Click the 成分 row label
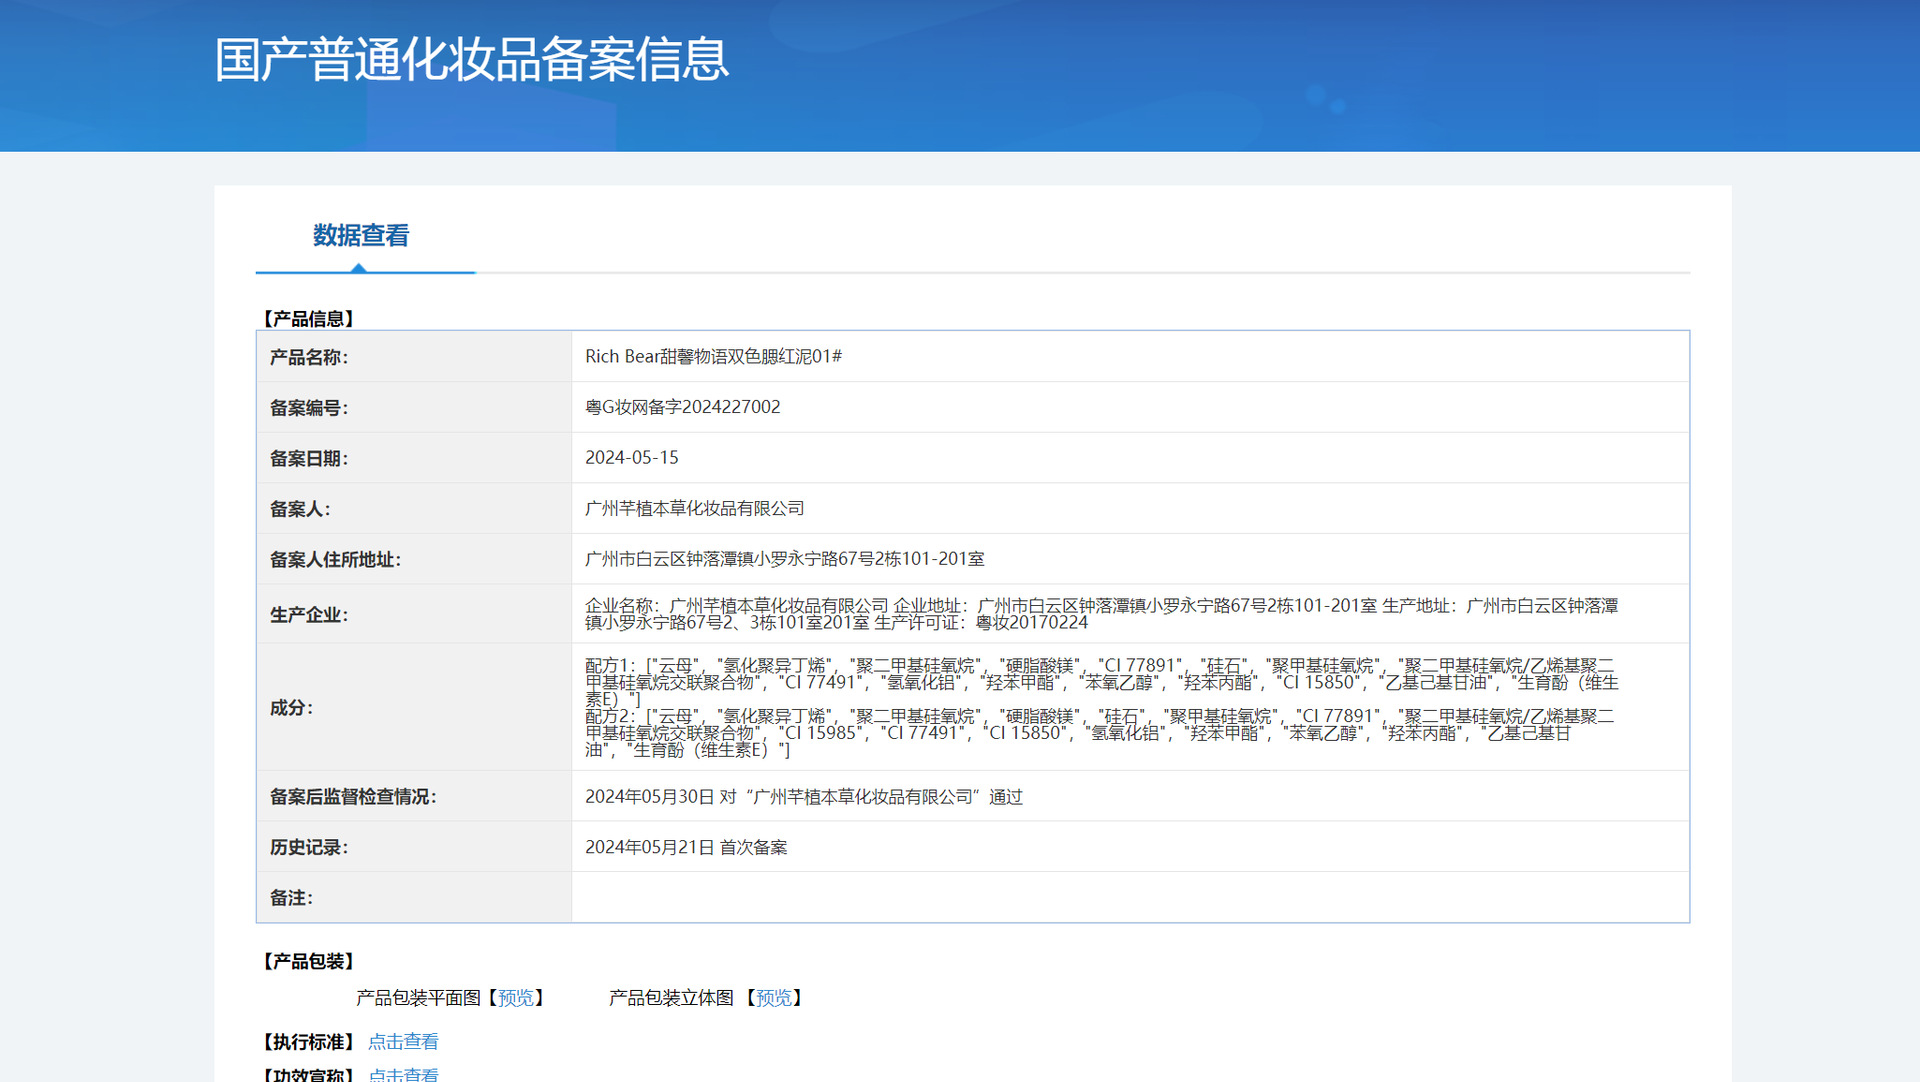 coord(291,708)
